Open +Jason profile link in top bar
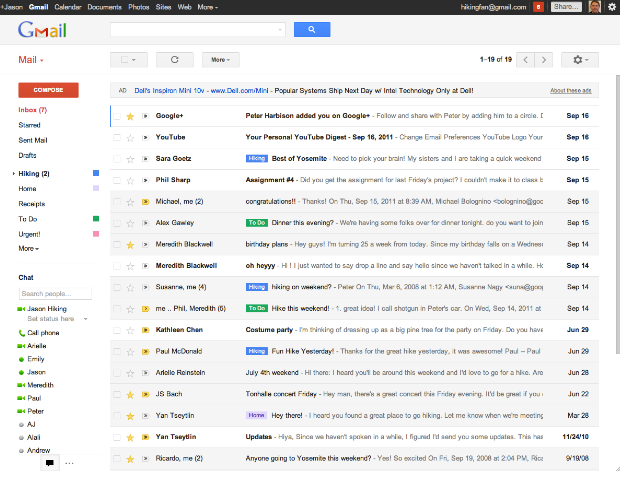Screen dimensions: 620x477 tap(12, 7)
